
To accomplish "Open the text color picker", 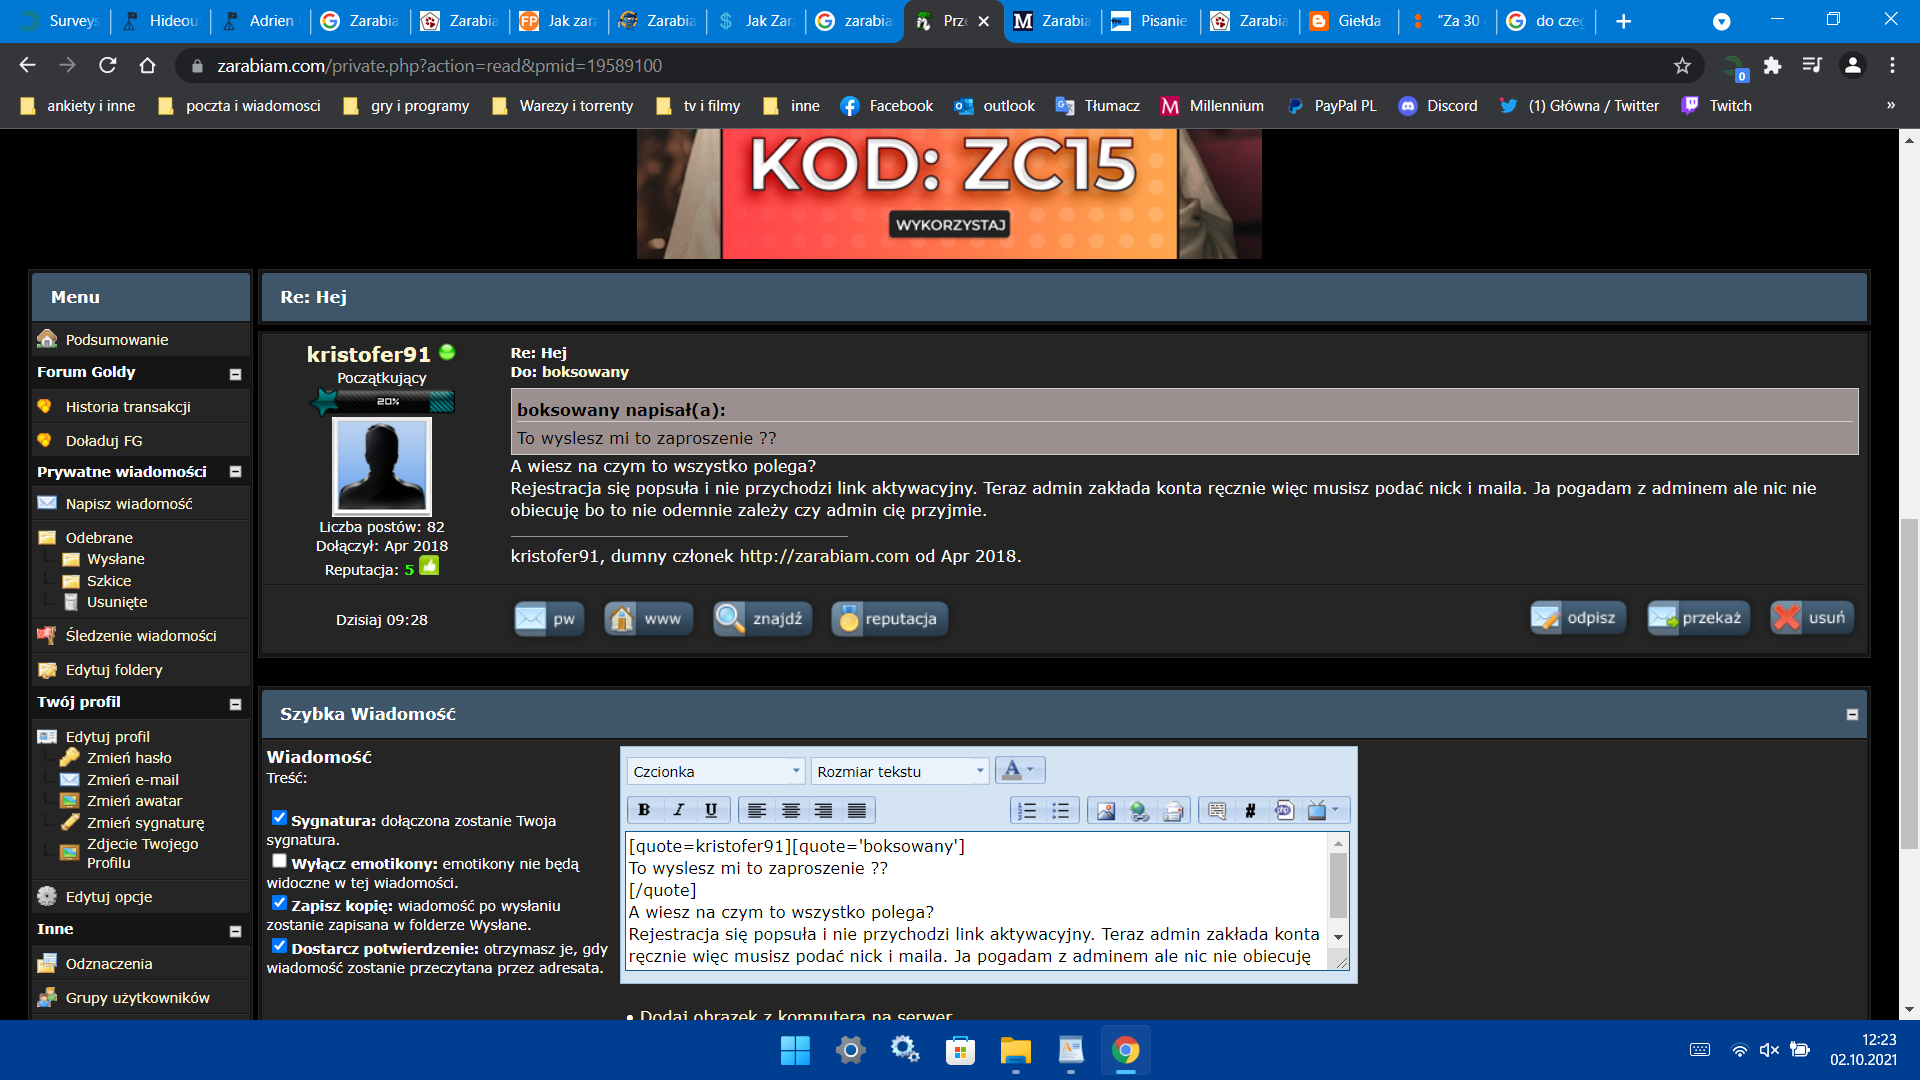I will coord(1019,770).
